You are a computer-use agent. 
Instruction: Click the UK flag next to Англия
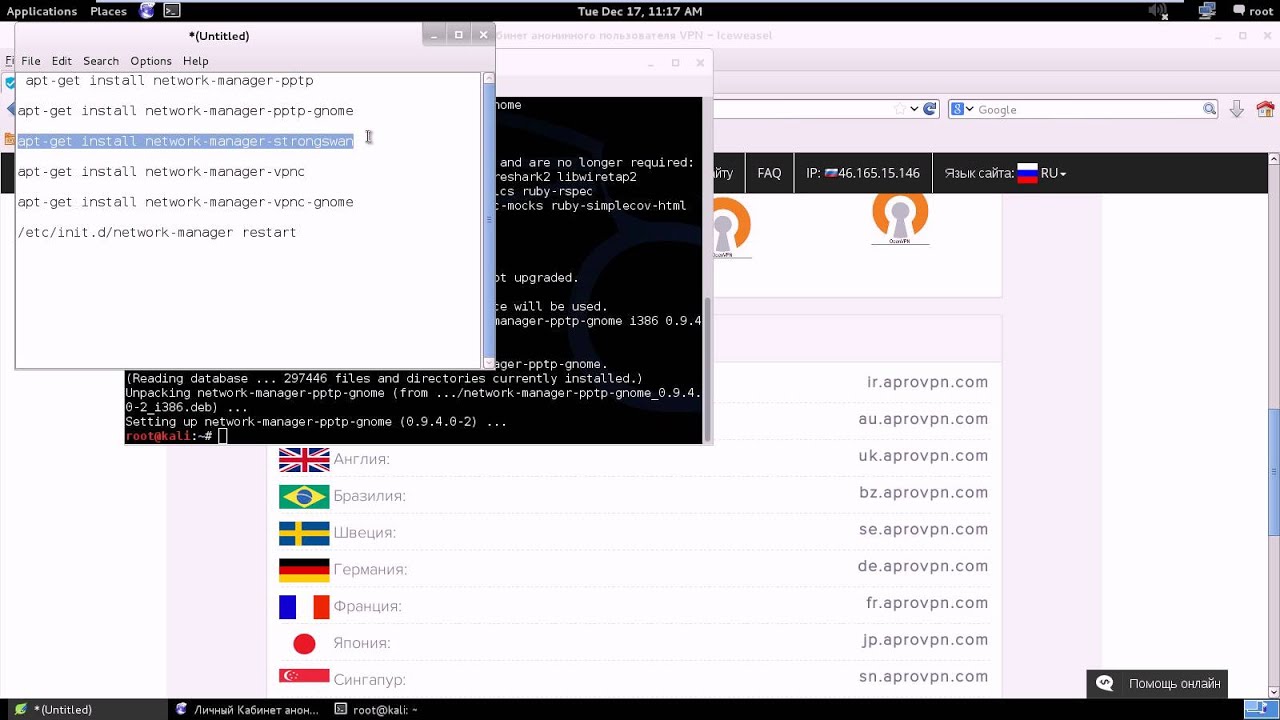304,459
